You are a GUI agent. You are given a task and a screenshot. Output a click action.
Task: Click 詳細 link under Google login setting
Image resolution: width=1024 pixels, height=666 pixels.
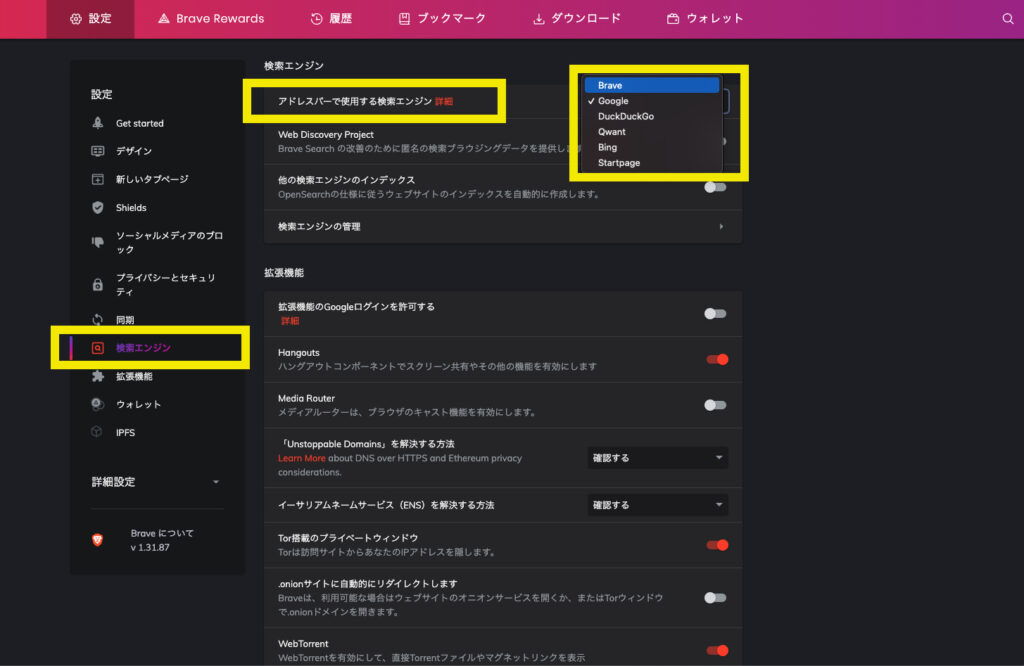tap(290, 321)
